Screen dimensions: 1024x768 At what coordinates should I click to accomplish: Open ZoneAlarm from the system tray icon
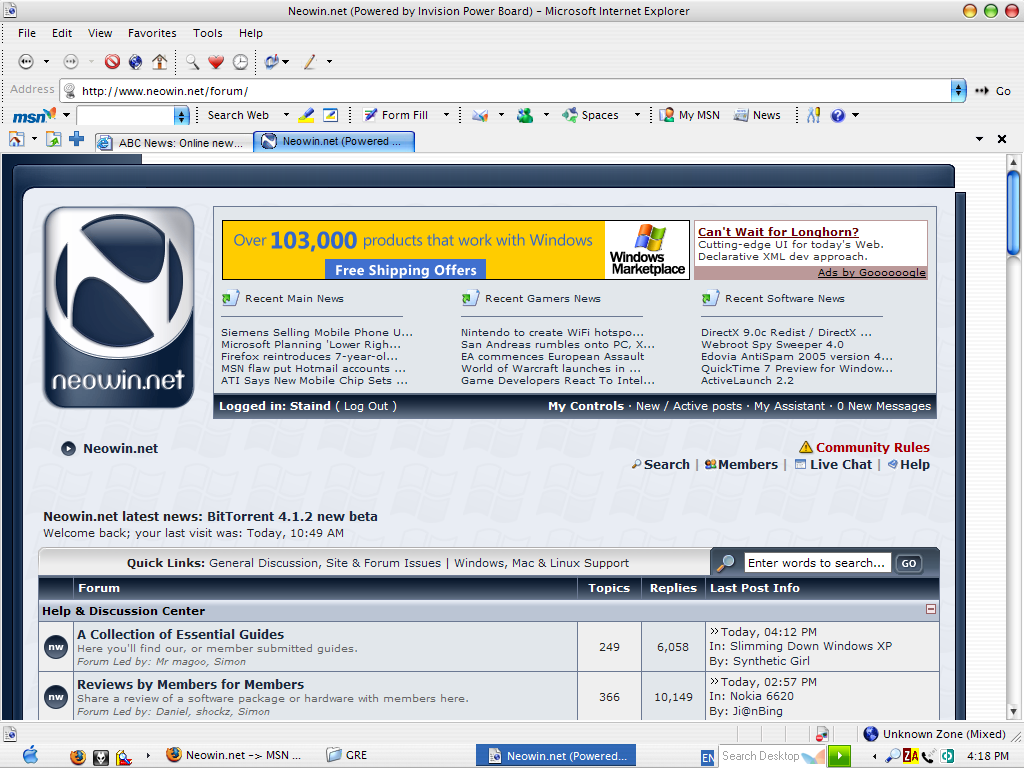(x=910, y=755)
